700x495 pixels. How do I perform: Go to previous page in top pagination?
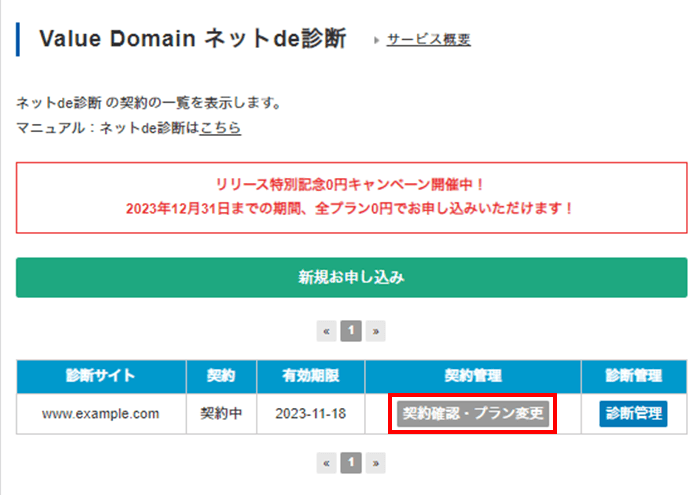[326, 331]
